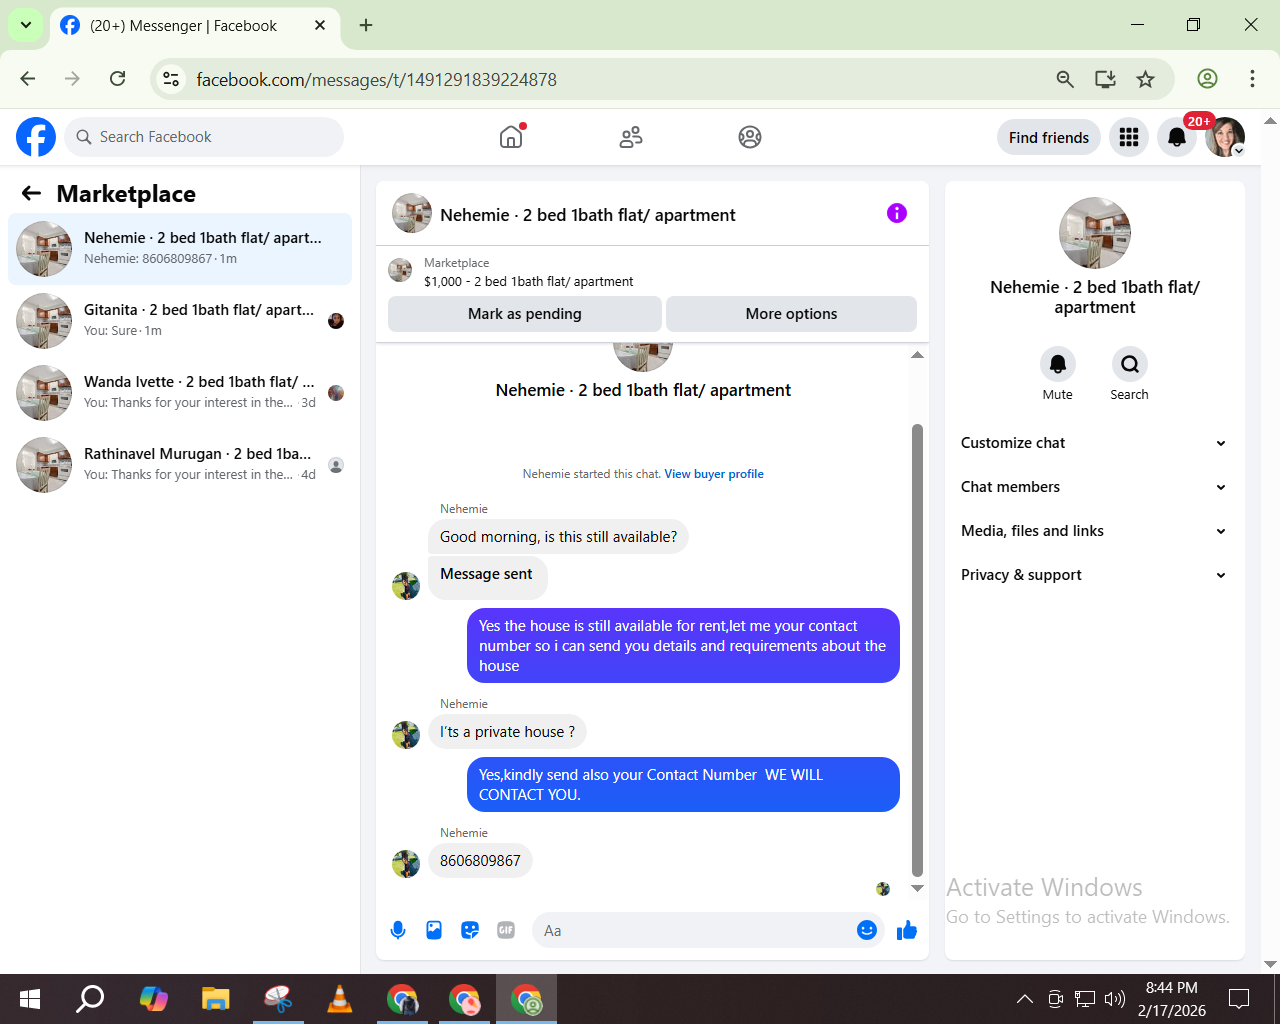Image resolution: width=1280 pixels, height=1024 pixels.
Task: Open a new browser tab
Action: click(x=366, y=25)
